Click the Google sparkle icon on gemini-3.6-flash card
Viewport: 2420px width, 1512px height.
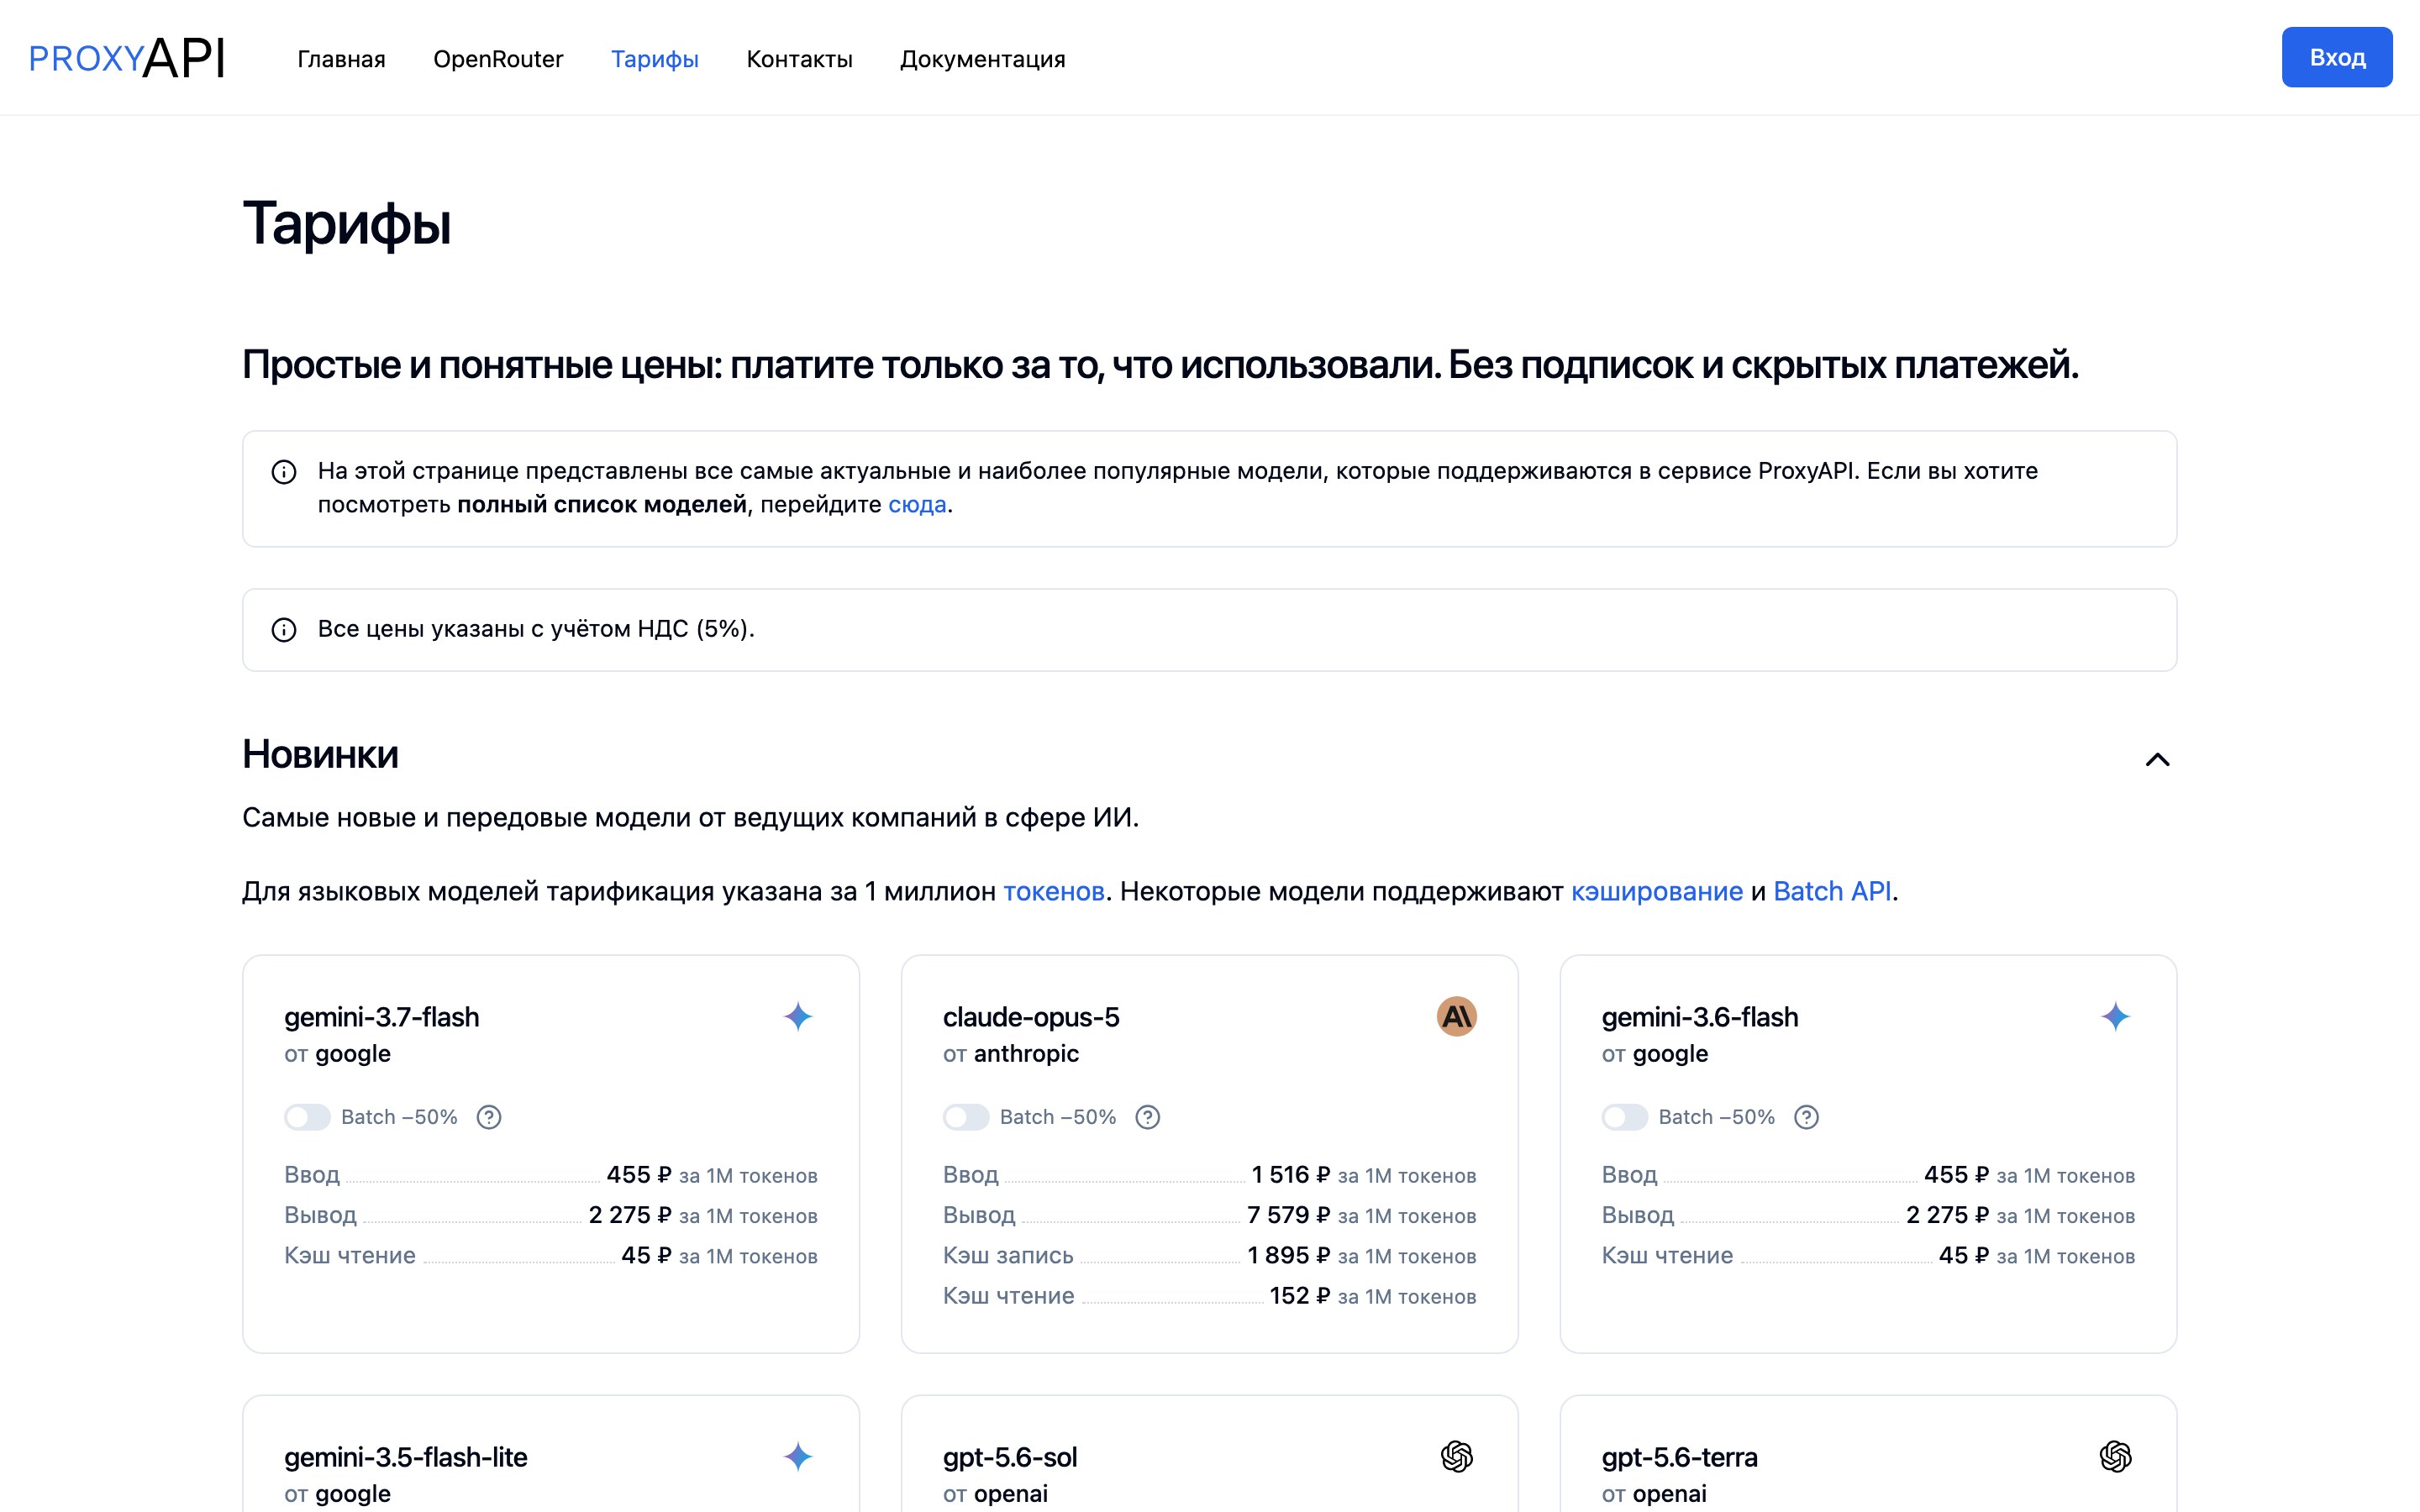[x=2115, y=1017]
